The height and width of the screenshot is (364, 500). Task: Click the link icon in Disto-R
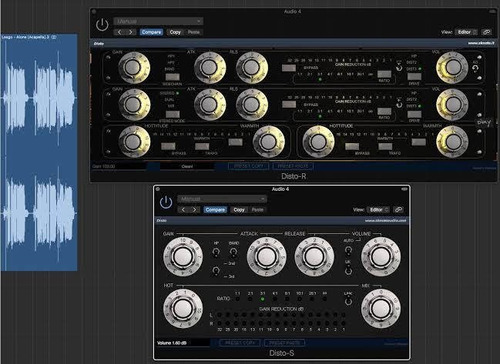pyautogui.click(x=487, y=32)
